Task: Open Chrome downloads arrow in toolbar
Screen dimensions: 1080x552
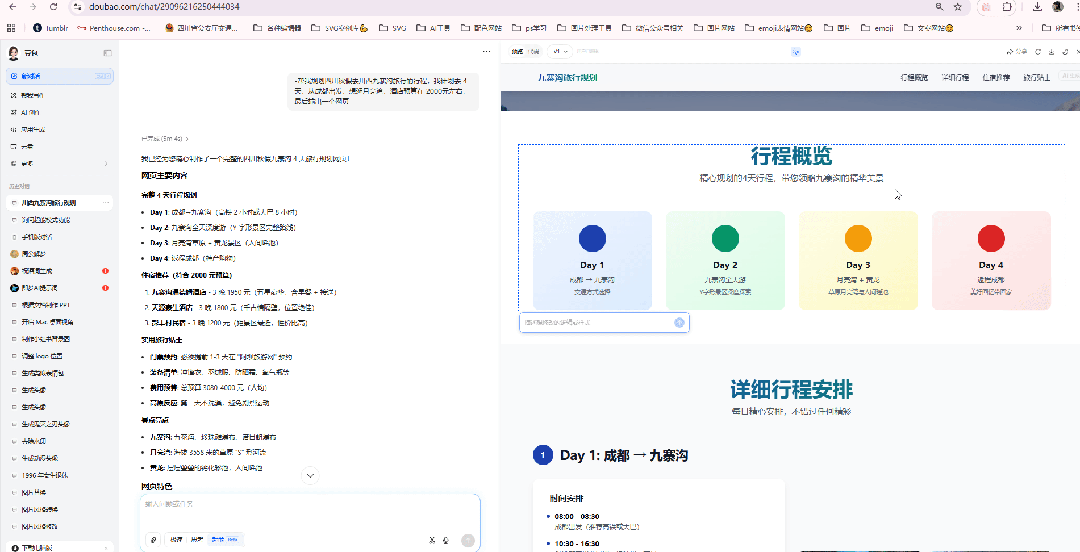Action: click(1037, 6)
